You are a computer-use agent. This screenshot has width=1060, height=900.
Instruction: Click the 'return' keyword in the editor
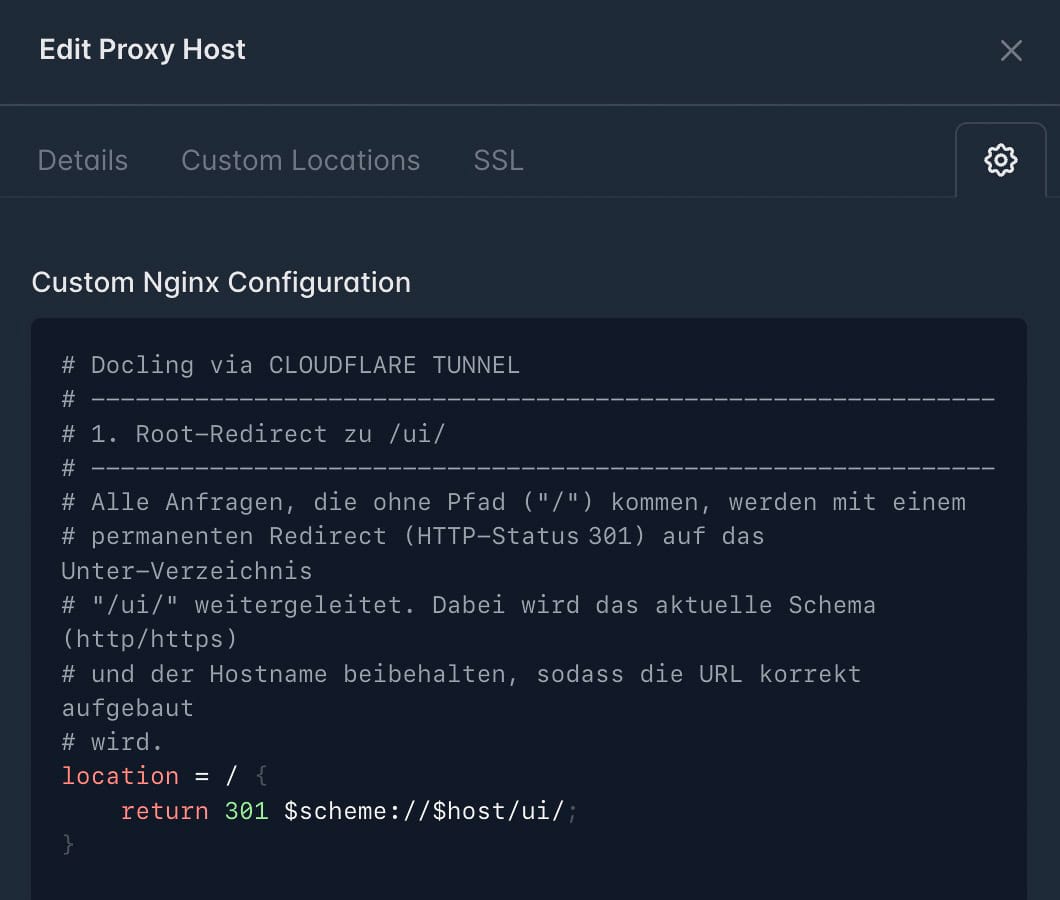tap(165, 810)
